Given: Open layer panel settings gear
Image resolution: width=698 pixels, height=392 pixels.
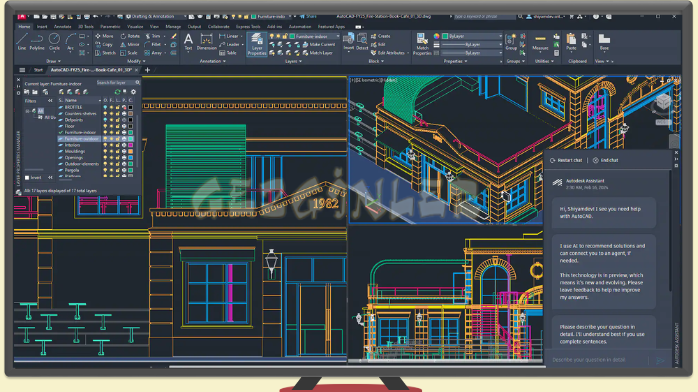Looking at the screenshot, I should 133,92.
